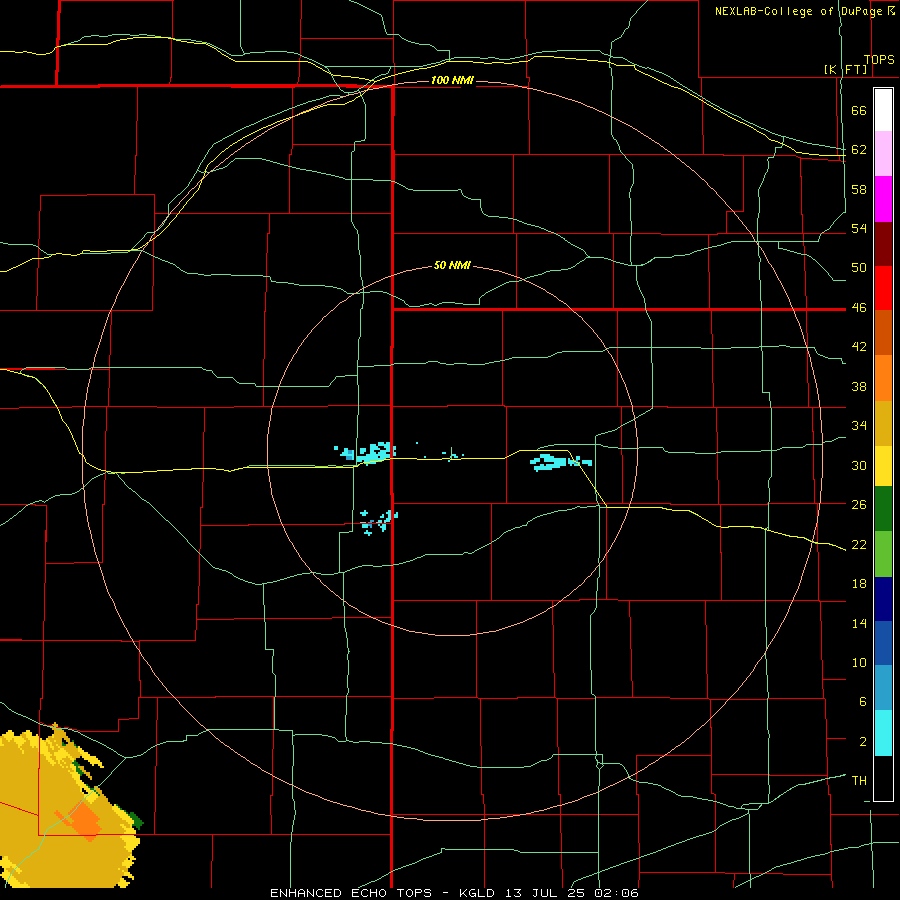The width and height of the screenshot is (900, 900).
Task: Click the yellow legend swatch near 30
Action: coord(883,466)
